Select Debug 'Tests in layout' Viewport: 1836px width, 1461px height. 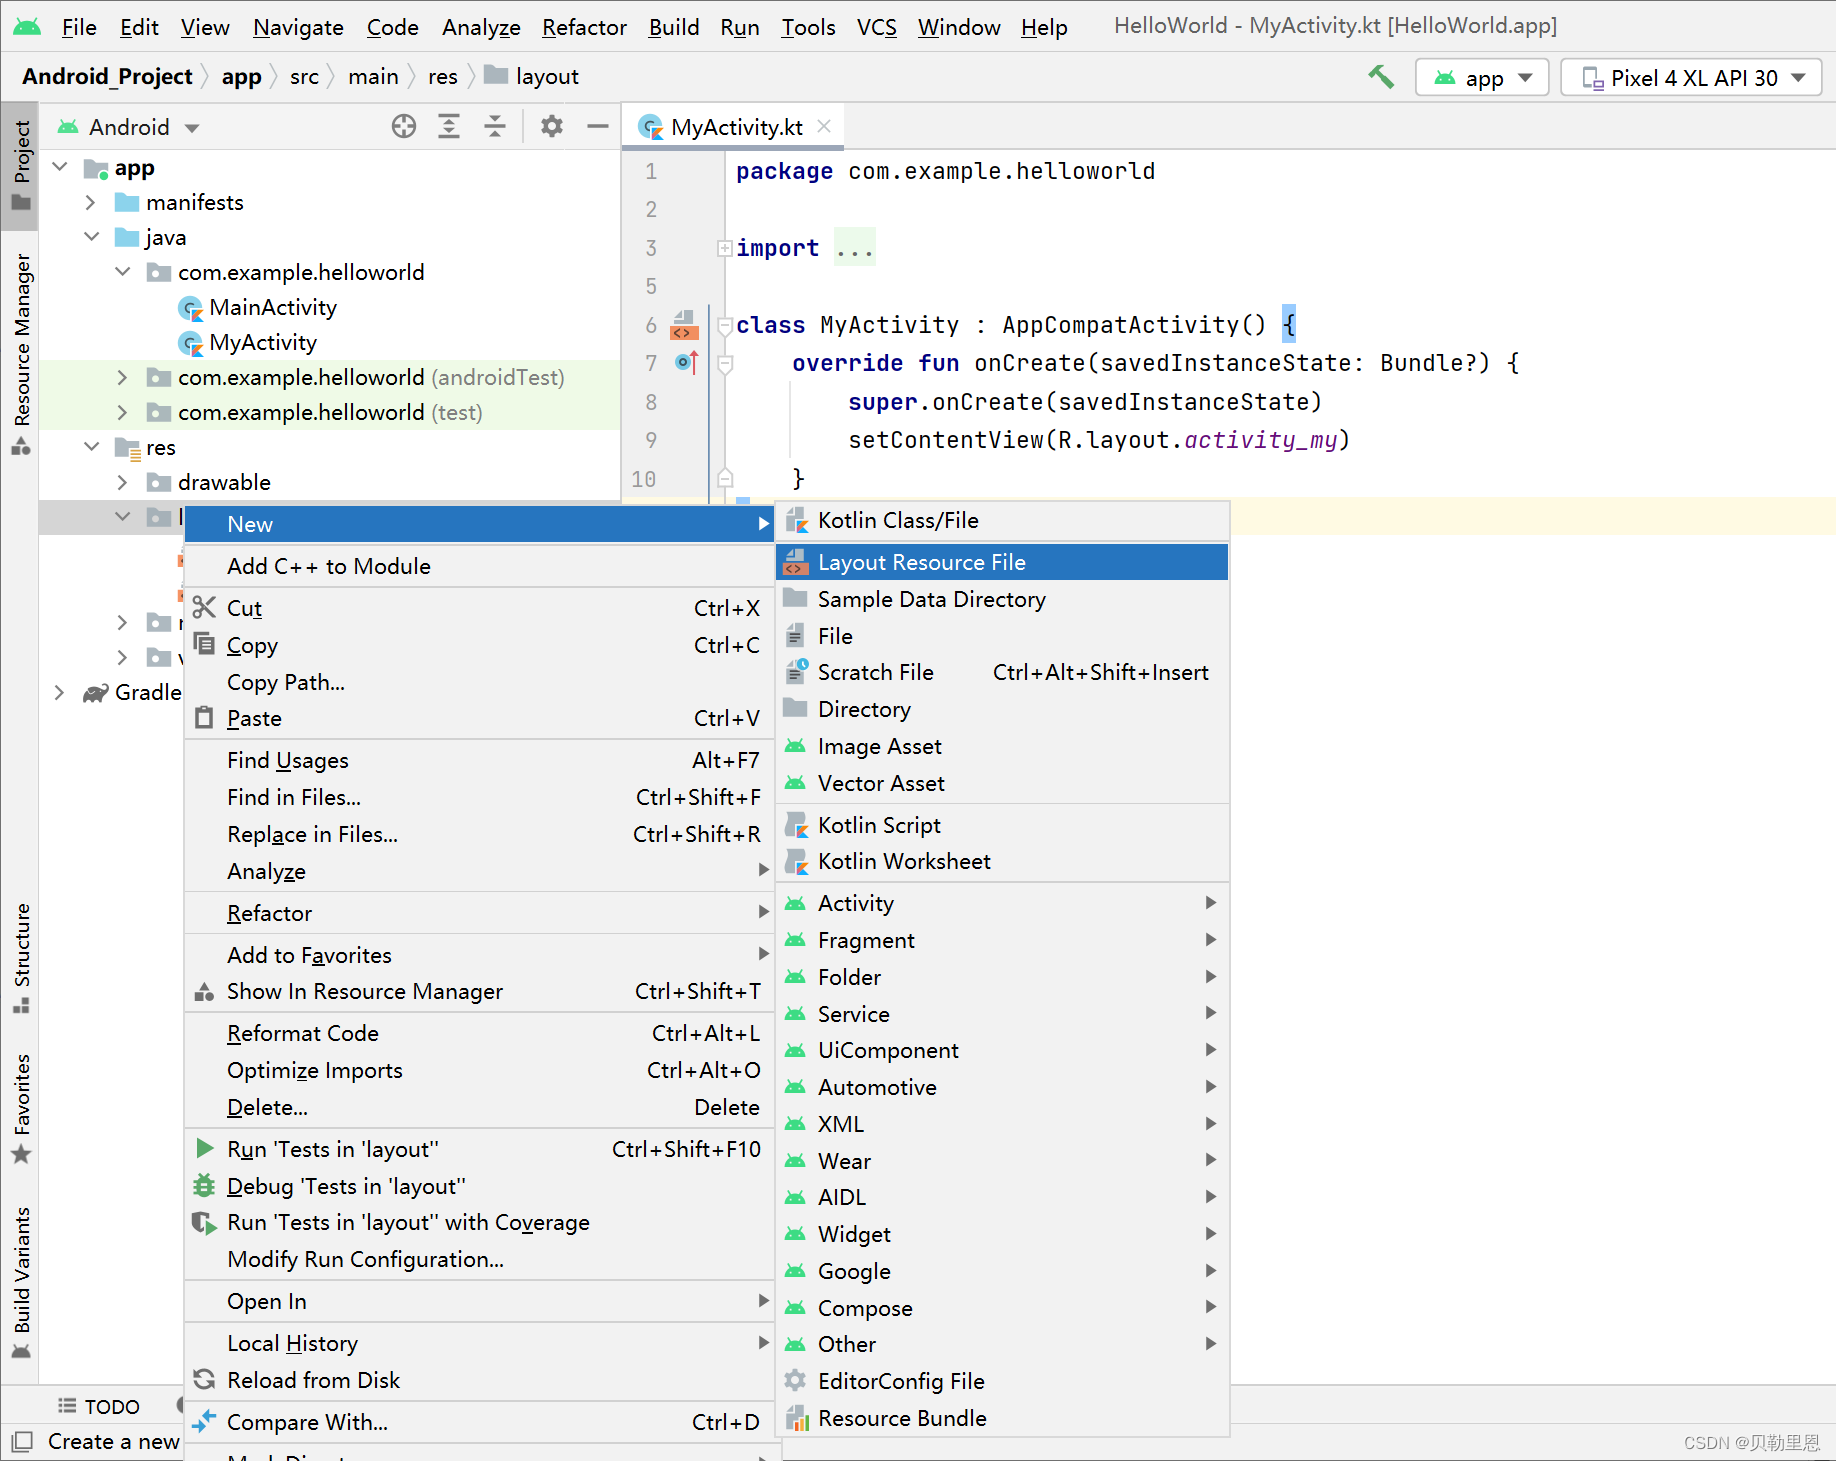479,1186
